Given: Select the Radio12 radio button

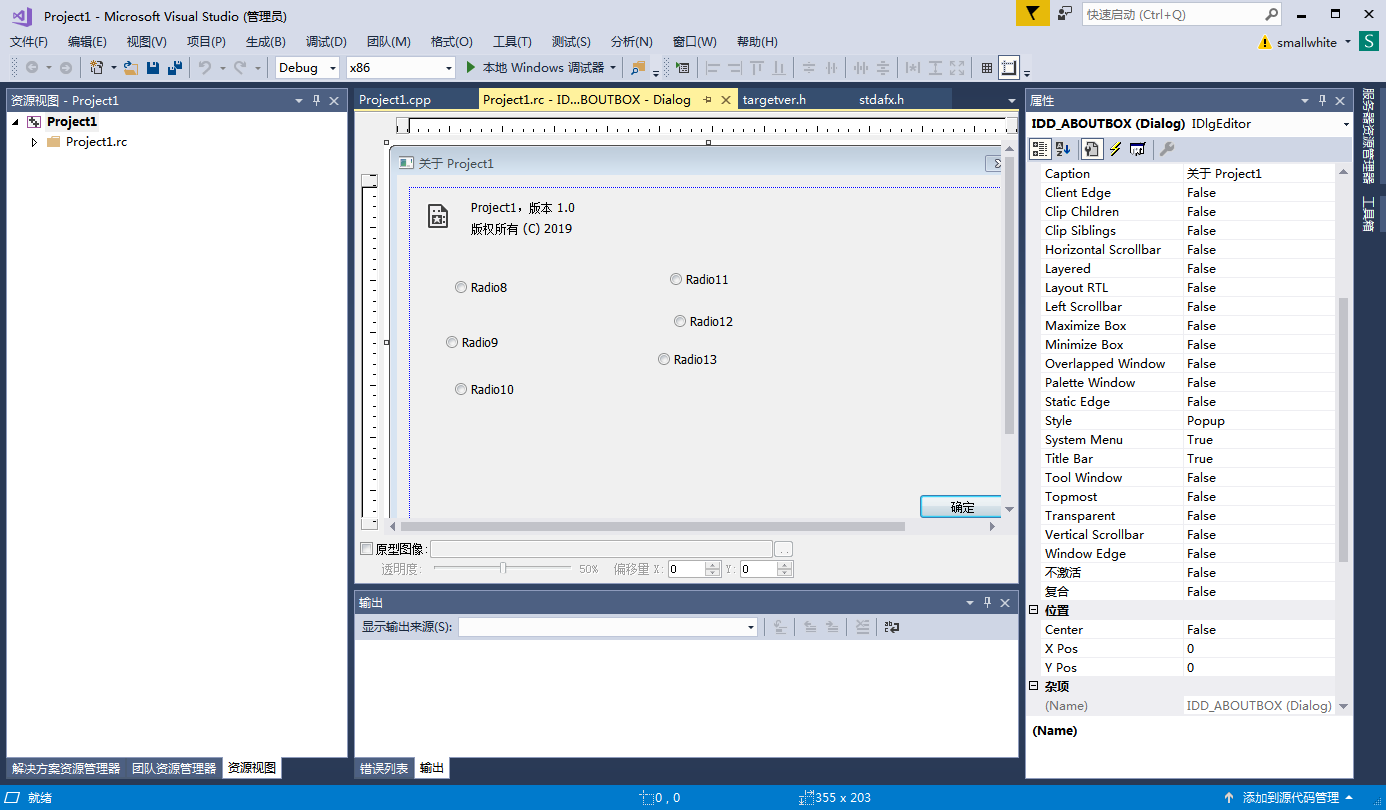Looking at the screenshot, I should [680, 321].
